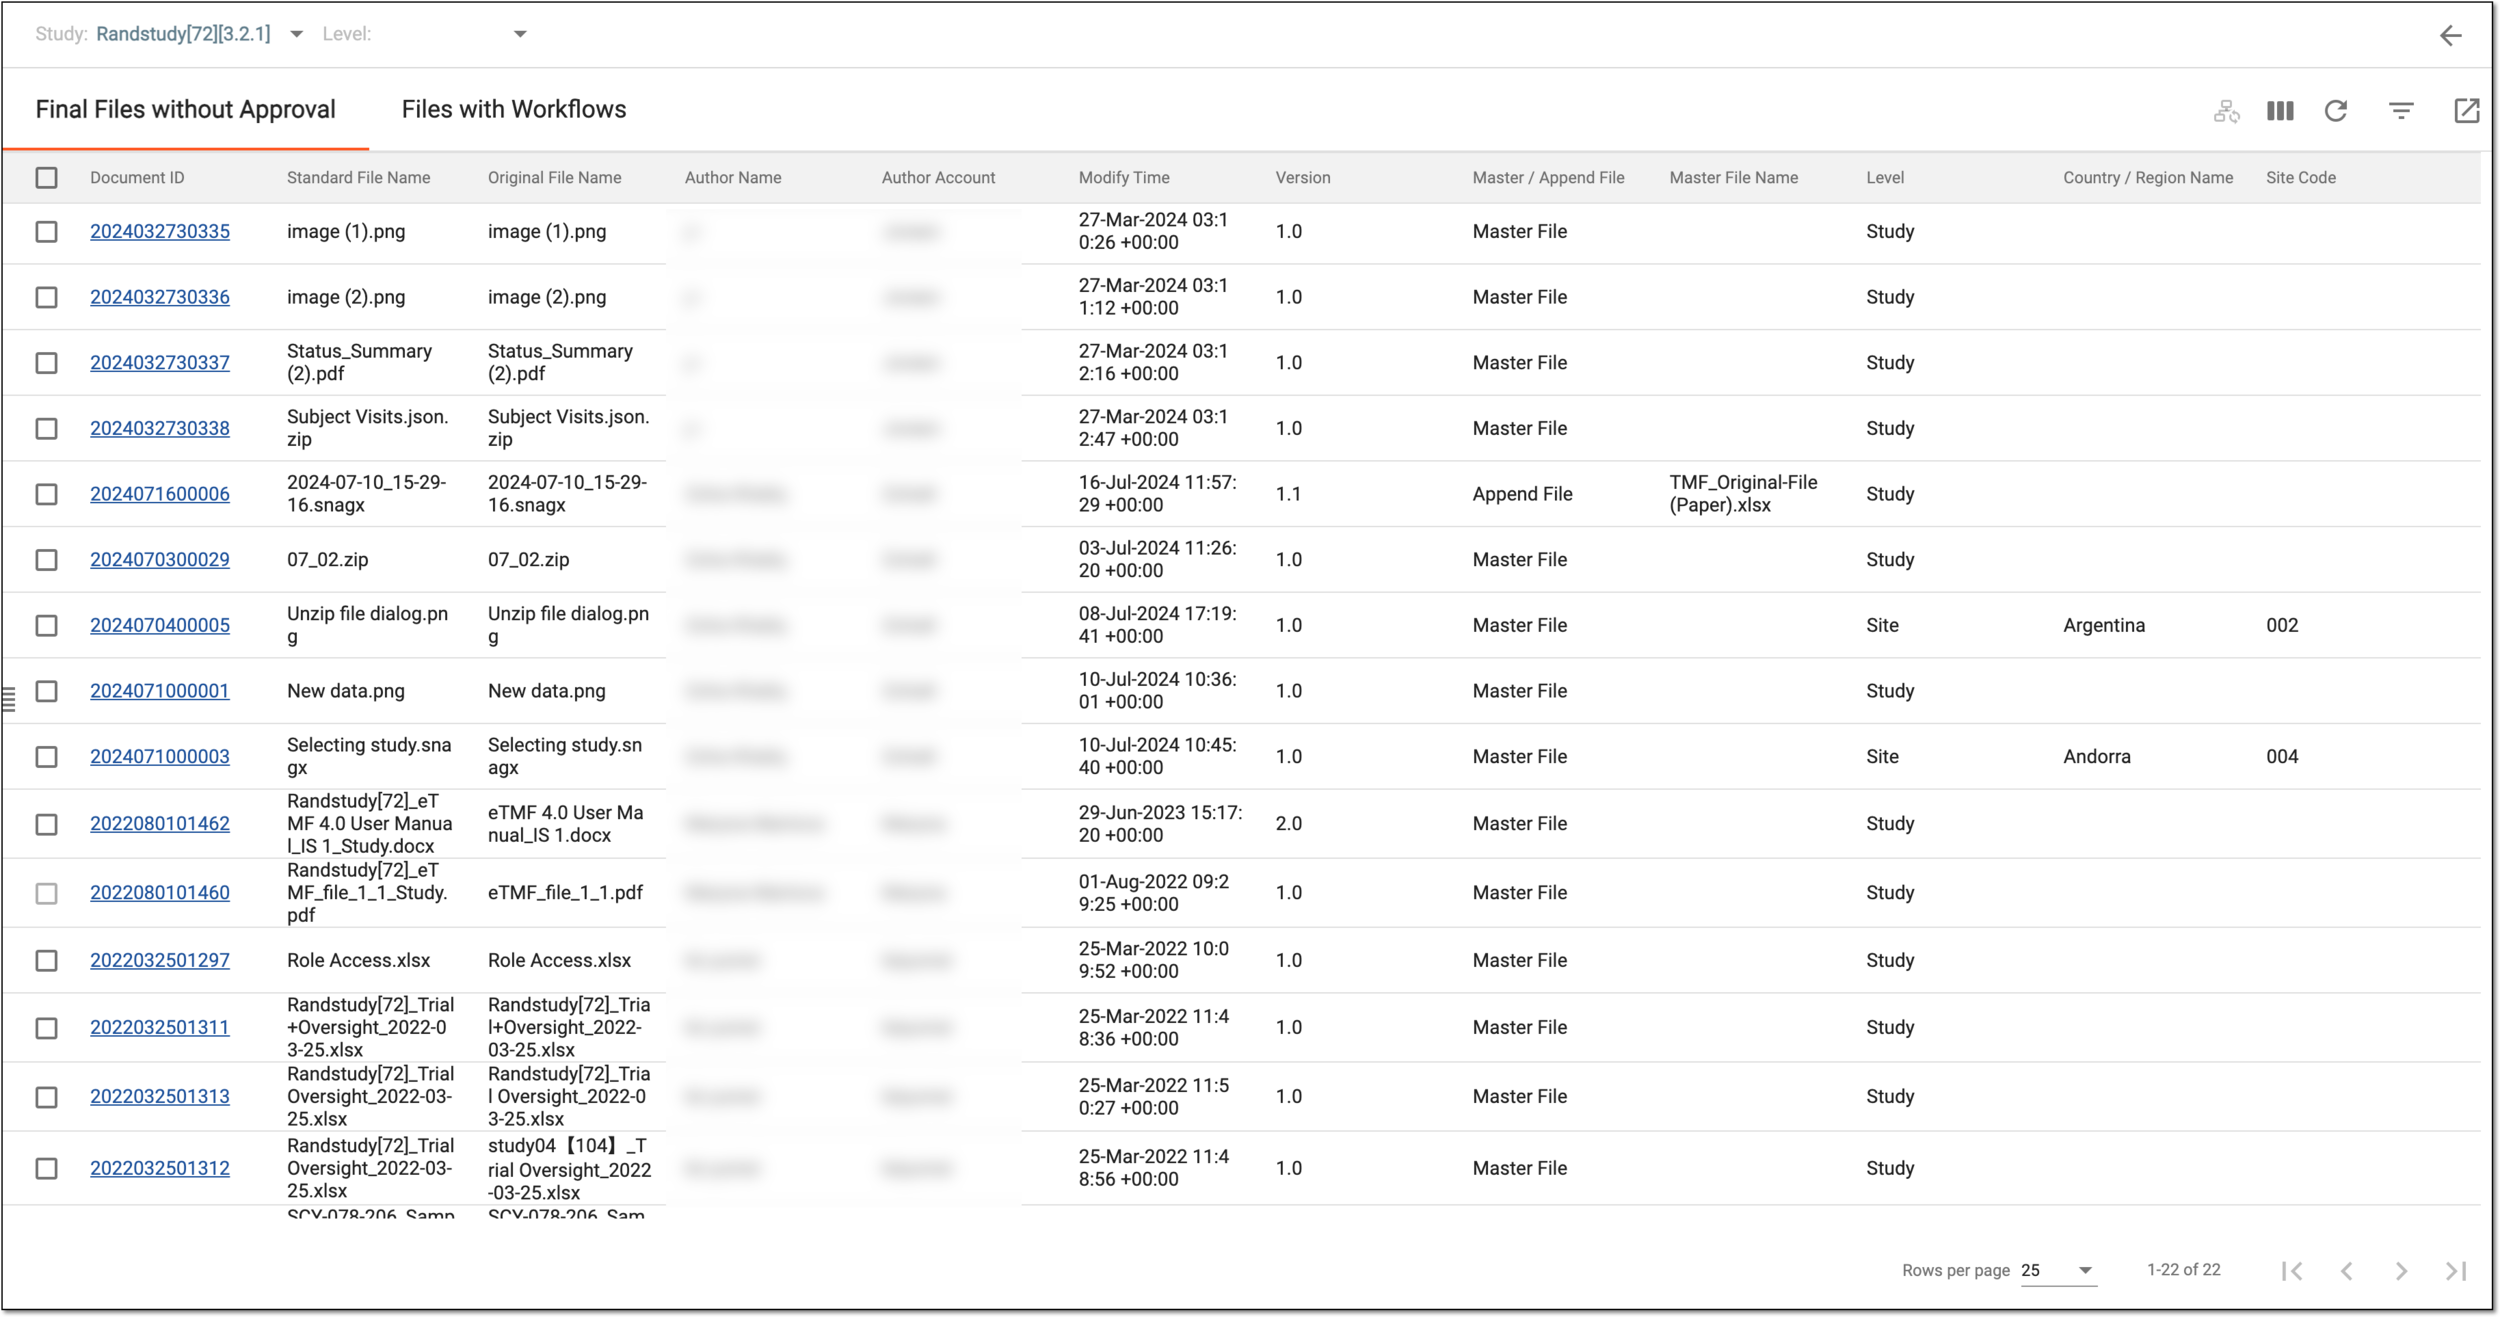2500x1317 pixels.
Task: Click the Standard File Name column header
Action: coord(358,178)
